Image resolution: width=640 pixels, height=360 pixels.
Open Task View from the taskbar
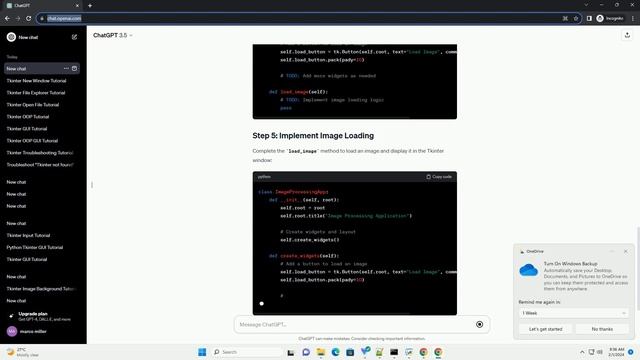[291, 352]
